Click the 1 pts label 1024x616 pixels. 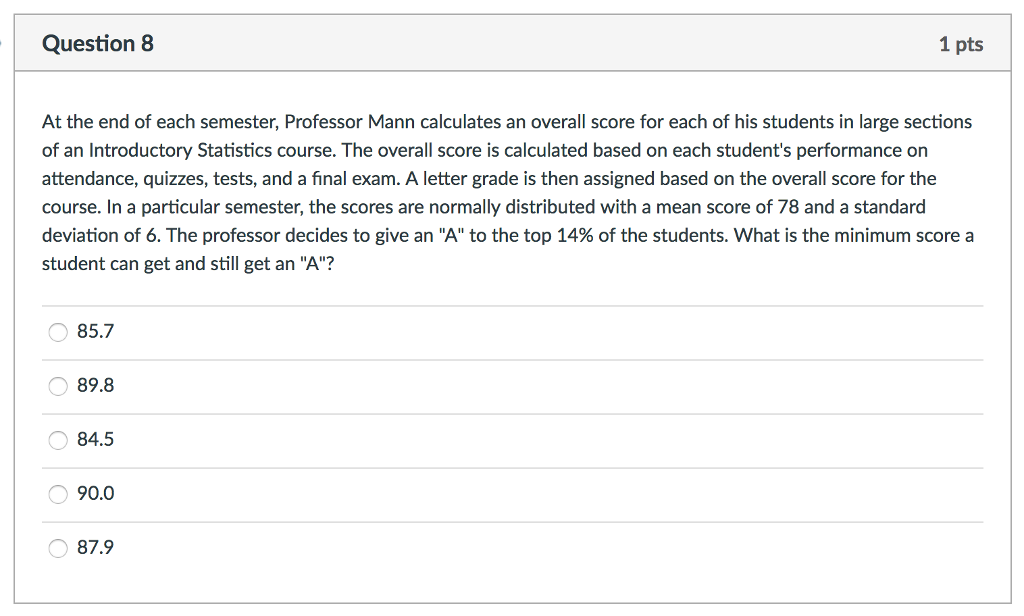point(962,43)
